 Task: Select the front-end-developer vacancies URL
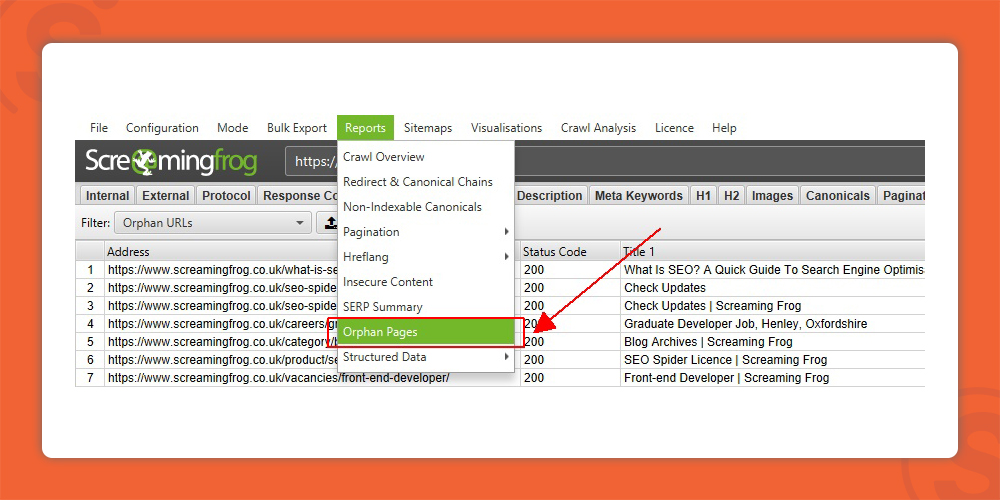pyautogui.click(x=279, y=378)
